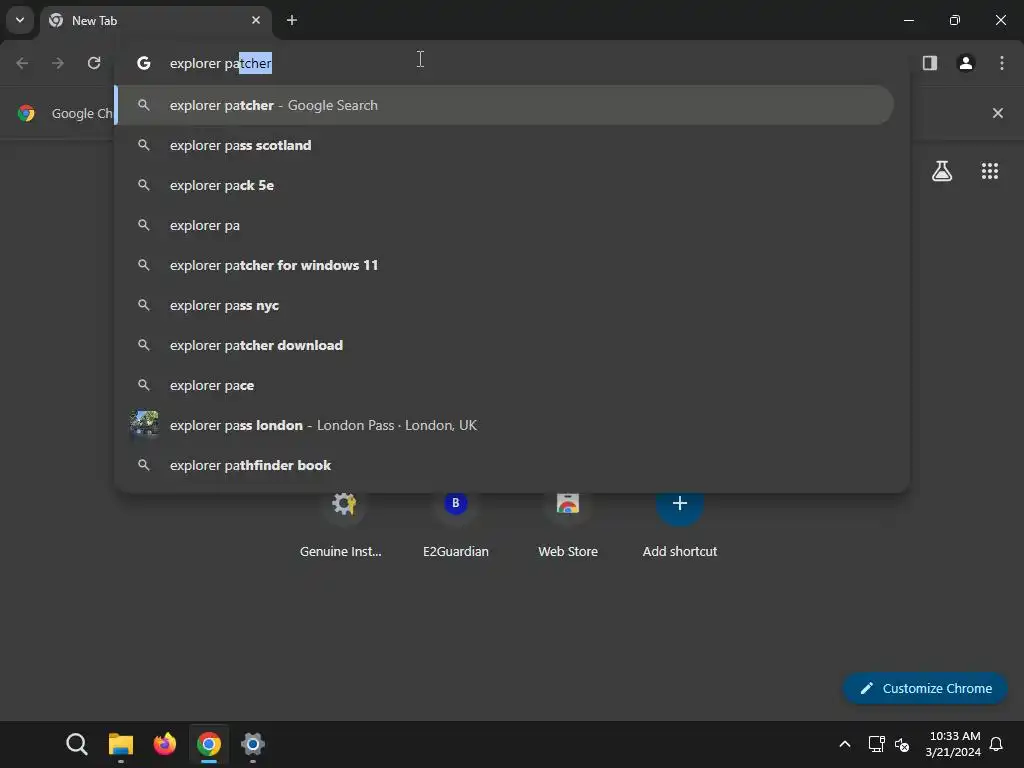Open Windows taskbar search
The width and height of the screenshot is (1024, 768).
click(x=76, y=744)
